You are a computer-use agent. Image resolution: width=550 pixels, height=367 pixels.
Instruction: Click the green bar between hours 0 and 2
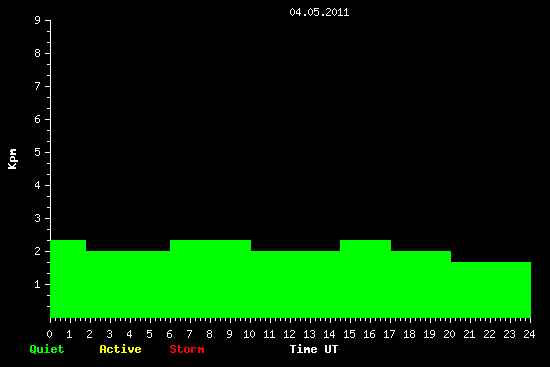tap(68, 279)
